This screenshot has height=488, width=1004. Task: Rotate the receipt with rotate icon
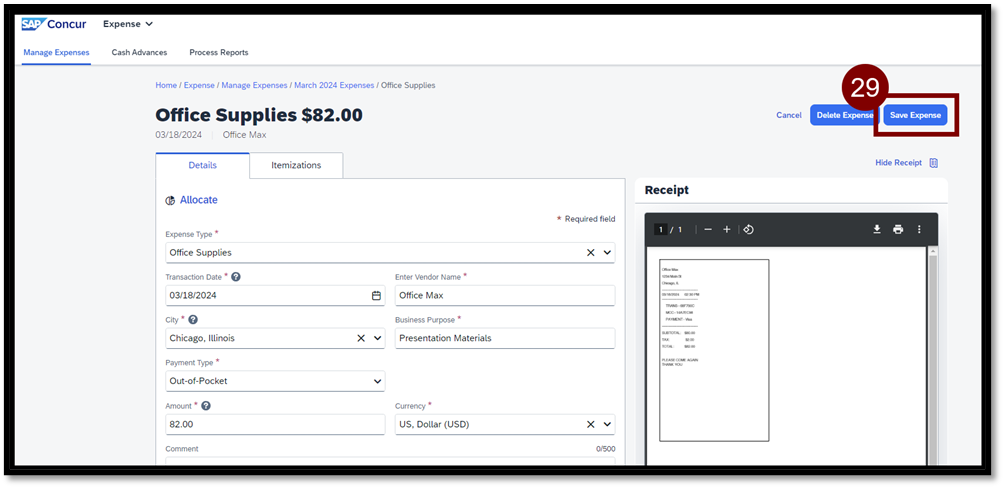click(748, 230)
